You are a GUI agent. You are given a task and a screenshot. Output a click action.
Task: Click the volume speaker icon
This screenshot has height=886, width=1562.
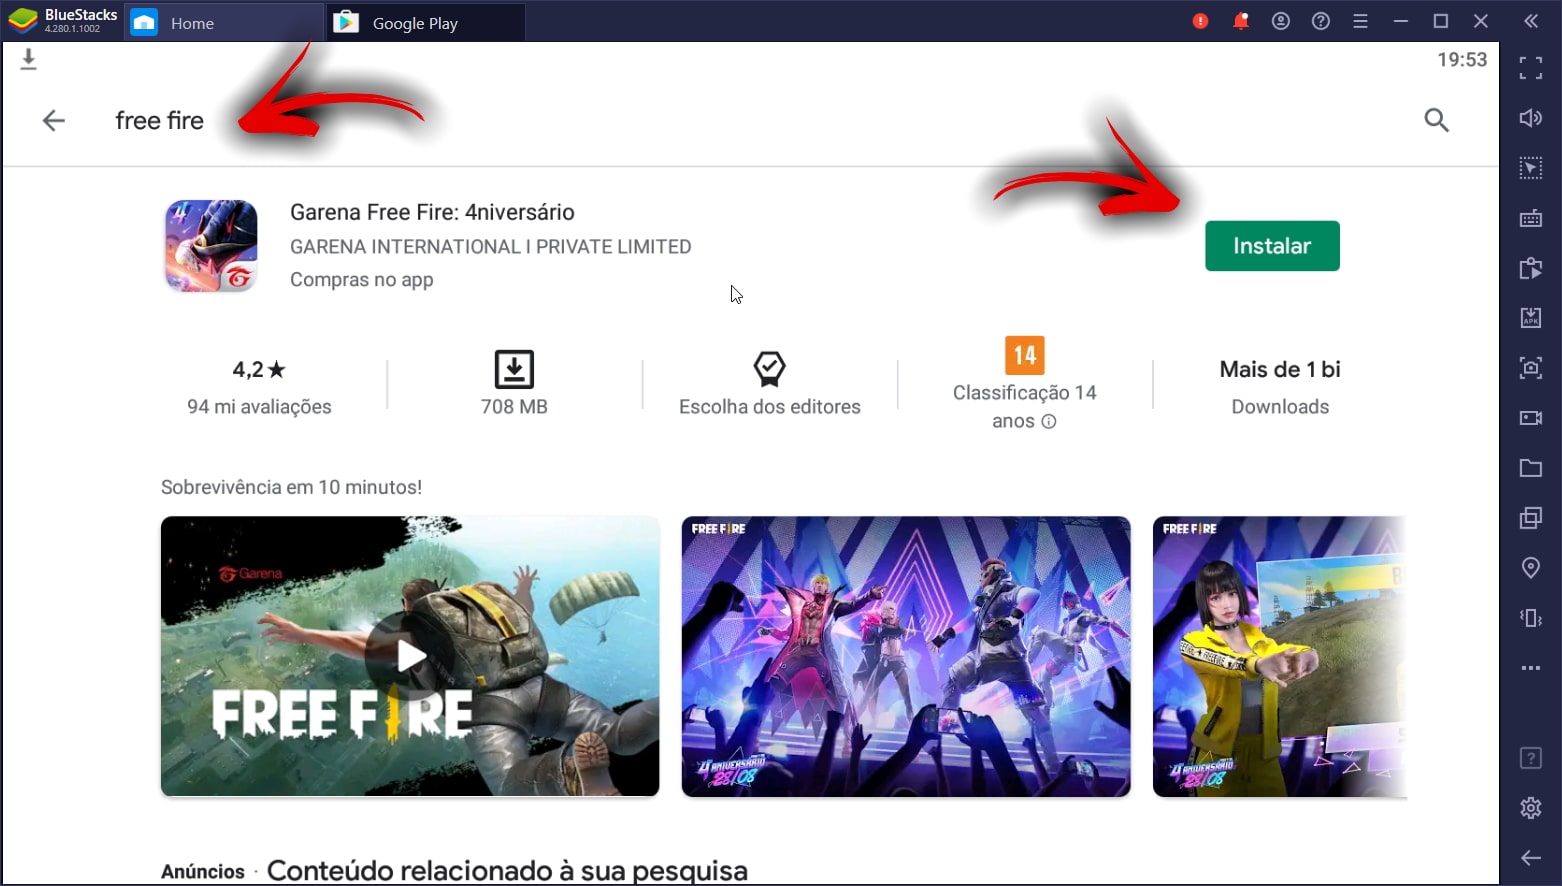click(1531, 118)
